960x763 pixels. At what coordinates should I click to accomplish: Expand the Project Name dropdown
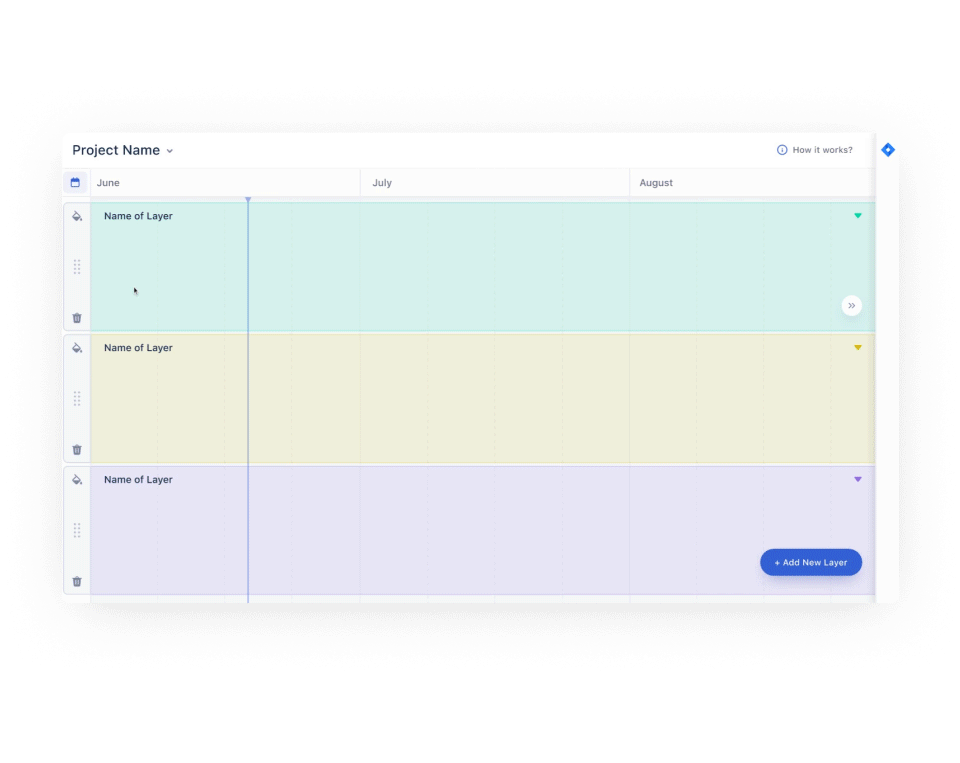170,151
